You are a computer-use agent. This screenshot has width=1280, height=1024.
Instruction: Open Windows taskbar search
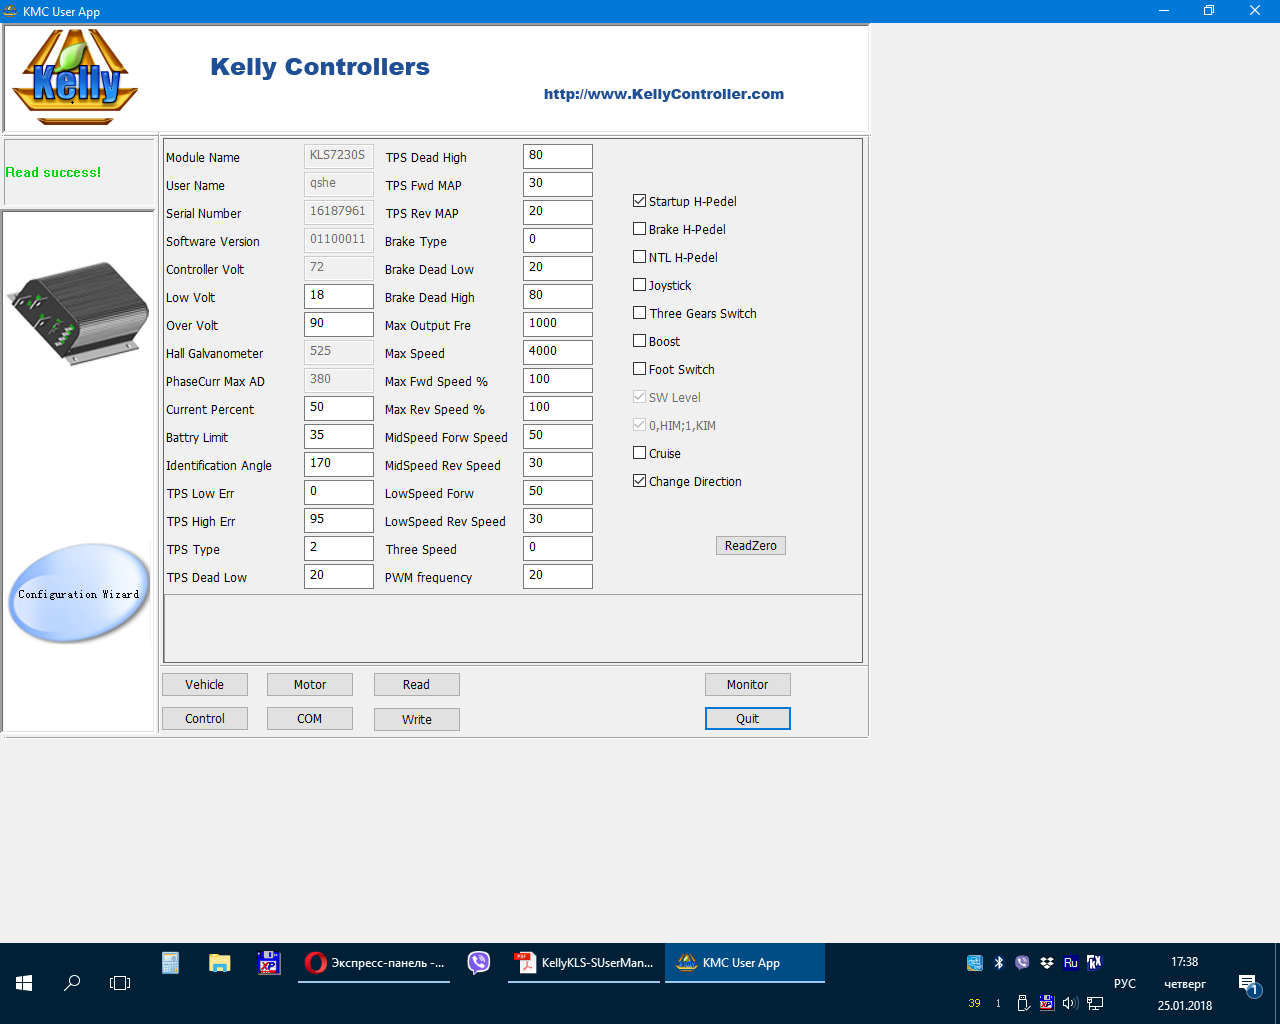tap(72, 983)
